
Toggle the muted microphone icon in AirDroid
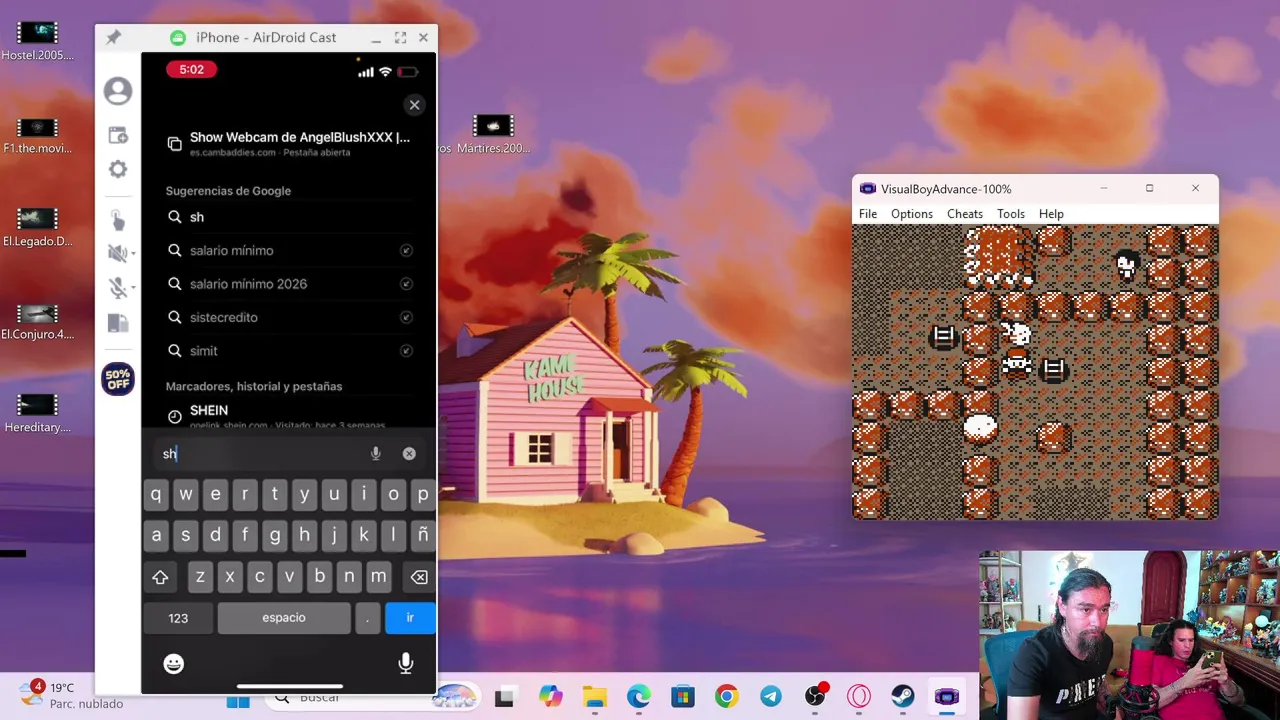click(x=116, y=288)
